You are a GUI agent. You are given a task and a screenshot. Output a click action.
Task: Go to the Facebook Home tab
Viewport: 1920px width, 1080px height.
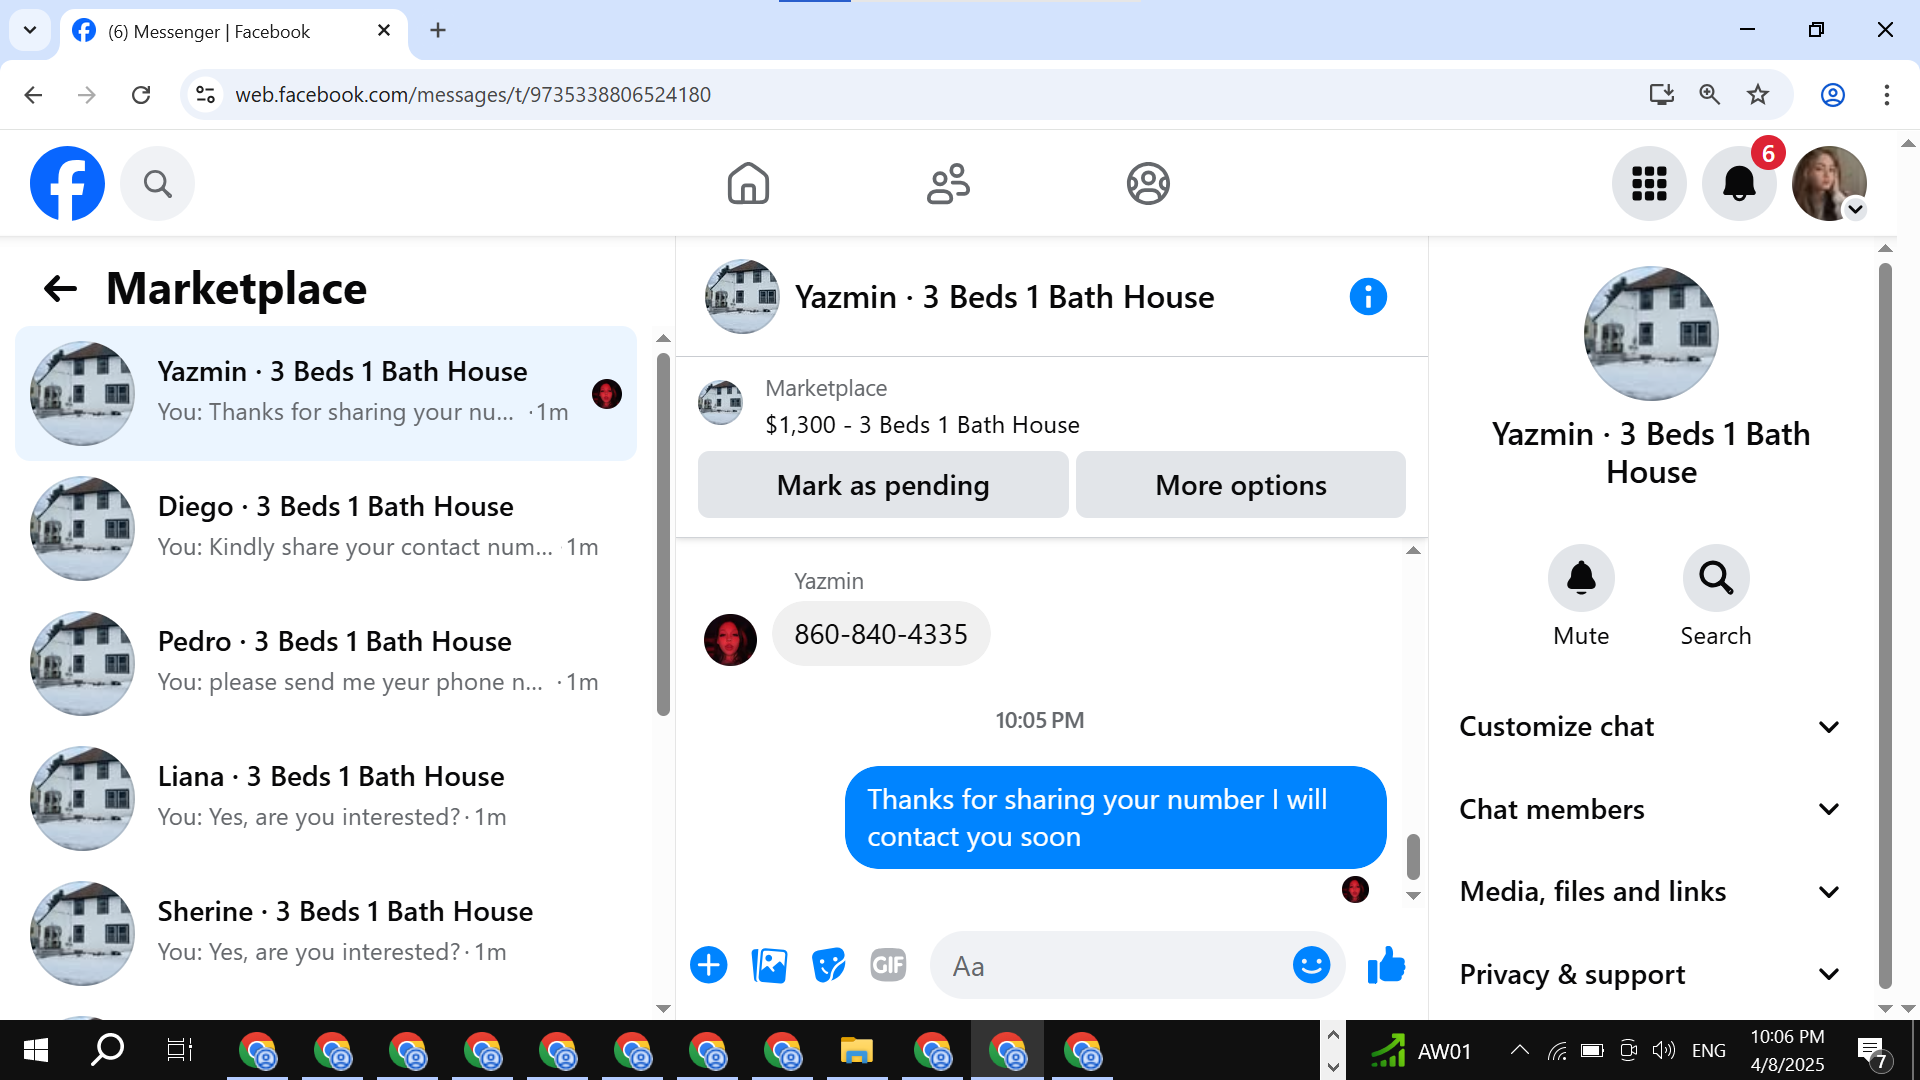(x=748, y=184)
